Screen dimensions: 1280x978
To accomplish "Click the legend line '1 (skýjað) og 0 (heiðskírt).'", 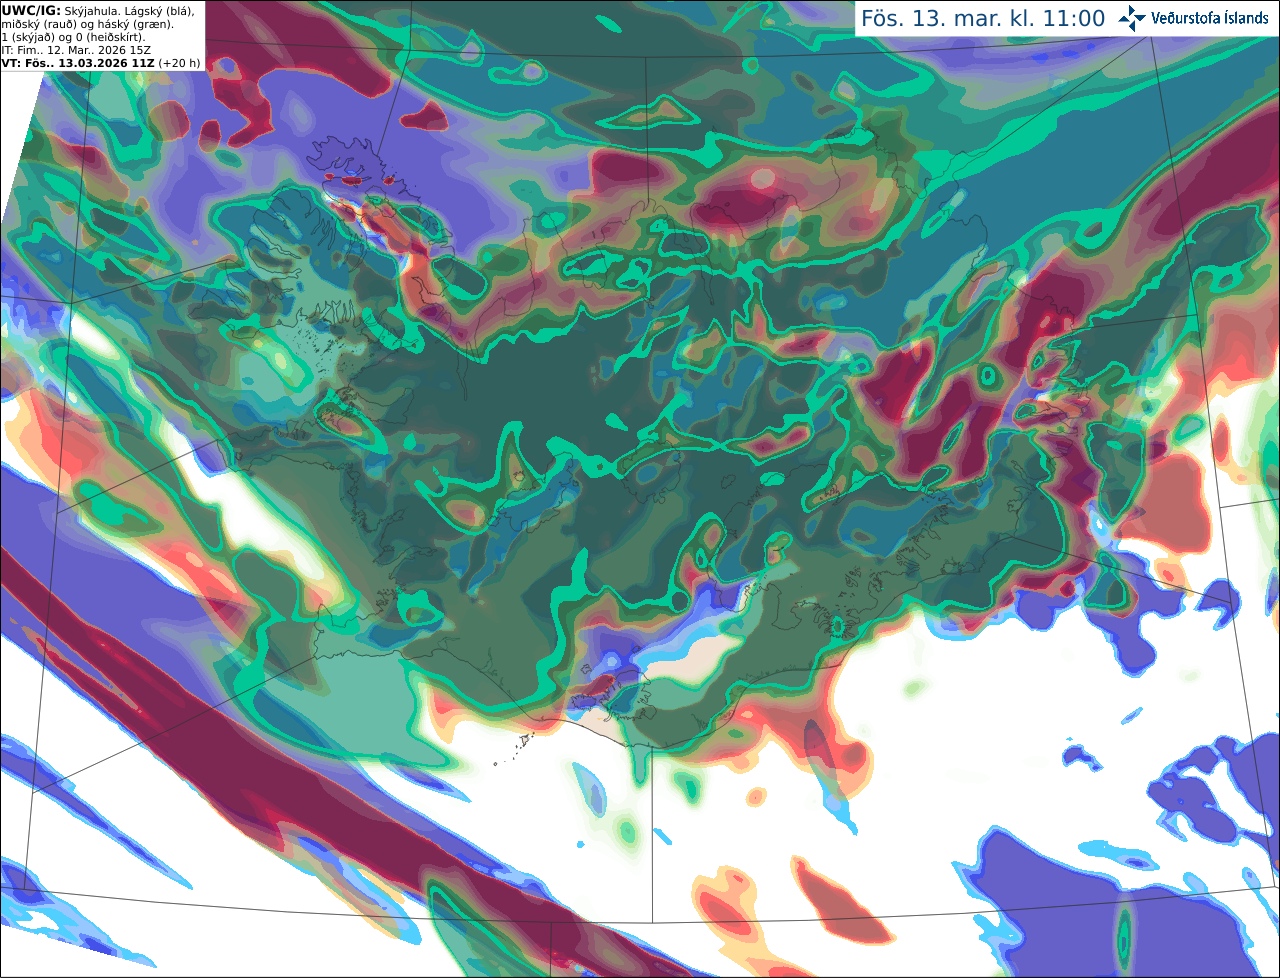I will tap(73, 37).
